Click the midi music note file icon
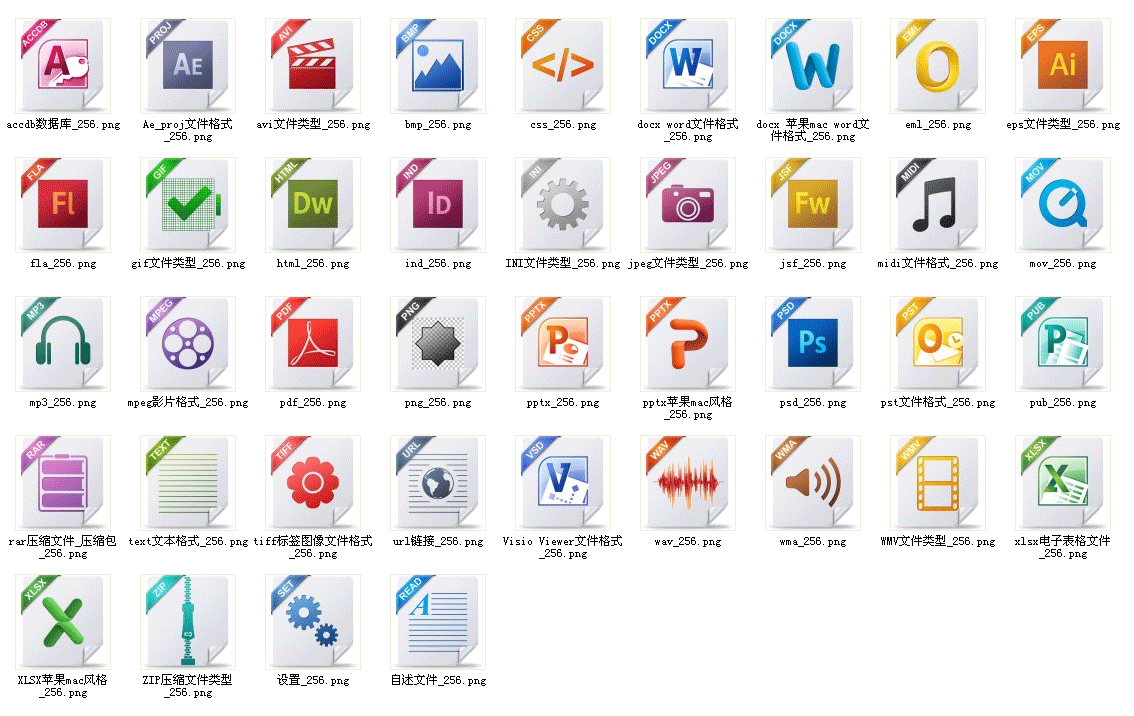 pos(938,205)
